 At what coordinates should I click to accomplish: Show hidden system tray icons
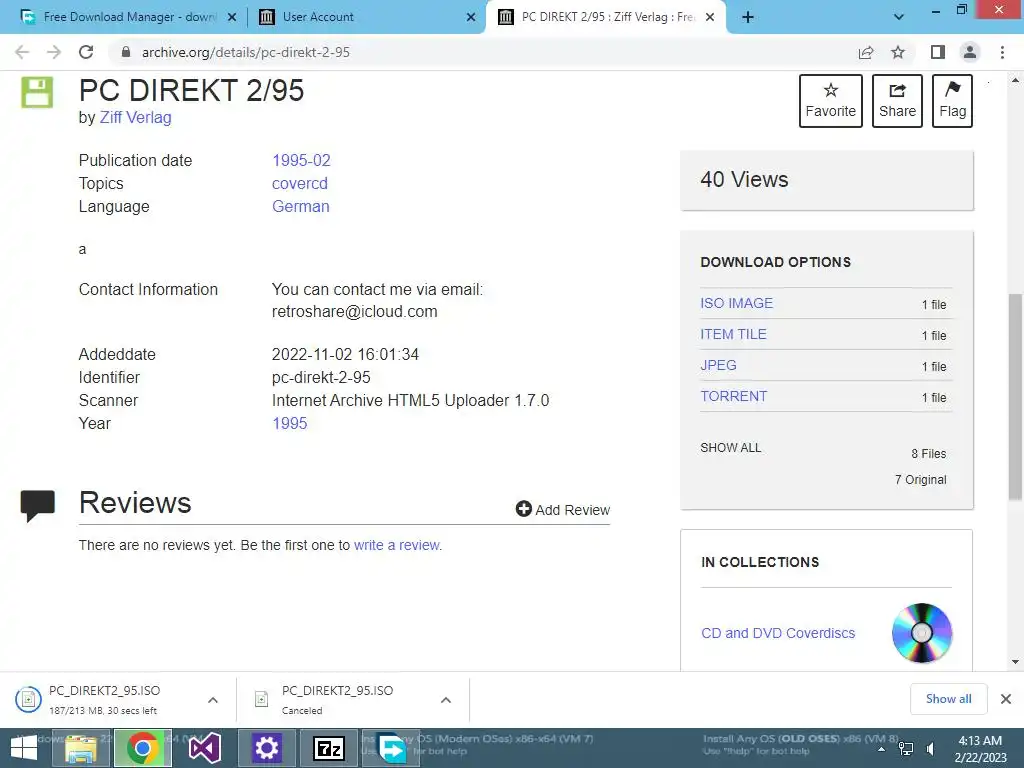click(x=882, y=748)
